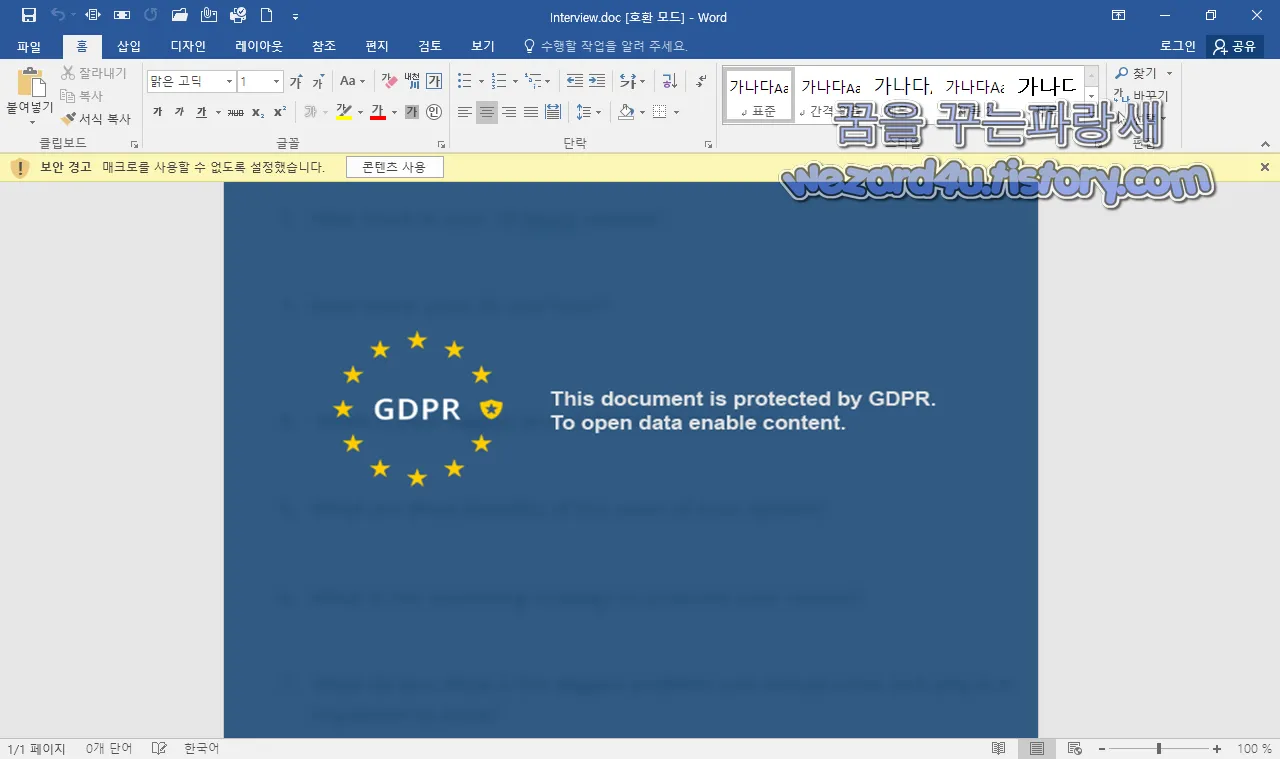Image resolution: width=1280 pixels, height=759 pixels.
Task: Toggle italic formatting
Action: [x=179, y=112]
